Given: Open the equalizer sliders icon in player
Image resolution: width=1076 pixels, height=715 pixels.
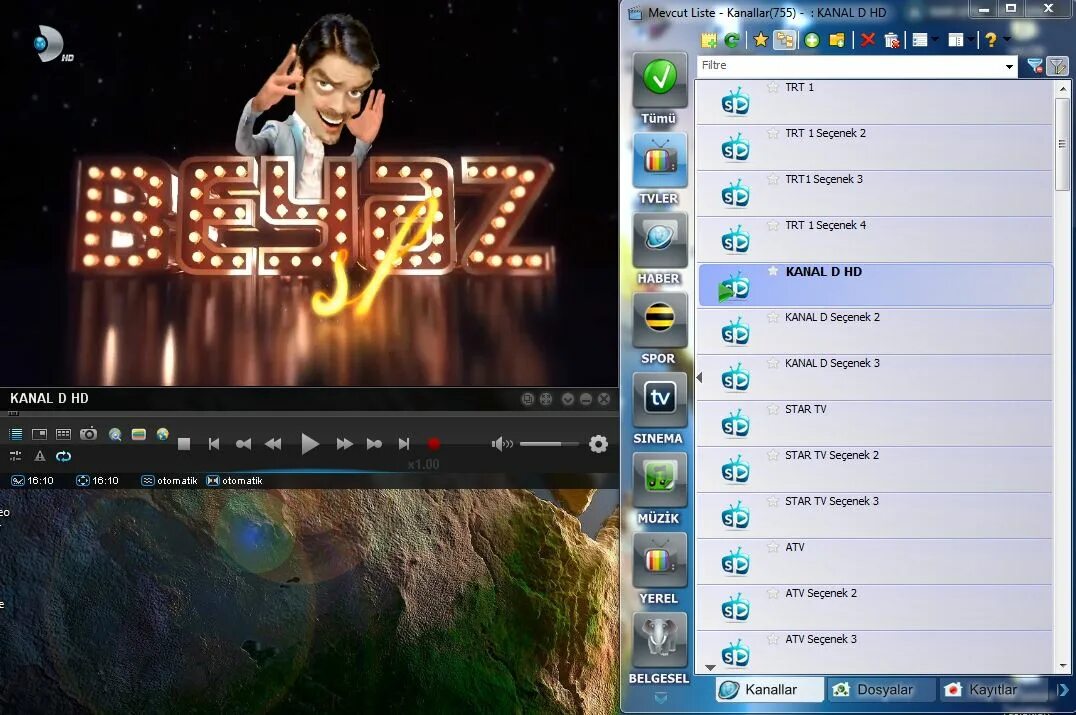Looking at the screenshot, I should pos(15,456).
